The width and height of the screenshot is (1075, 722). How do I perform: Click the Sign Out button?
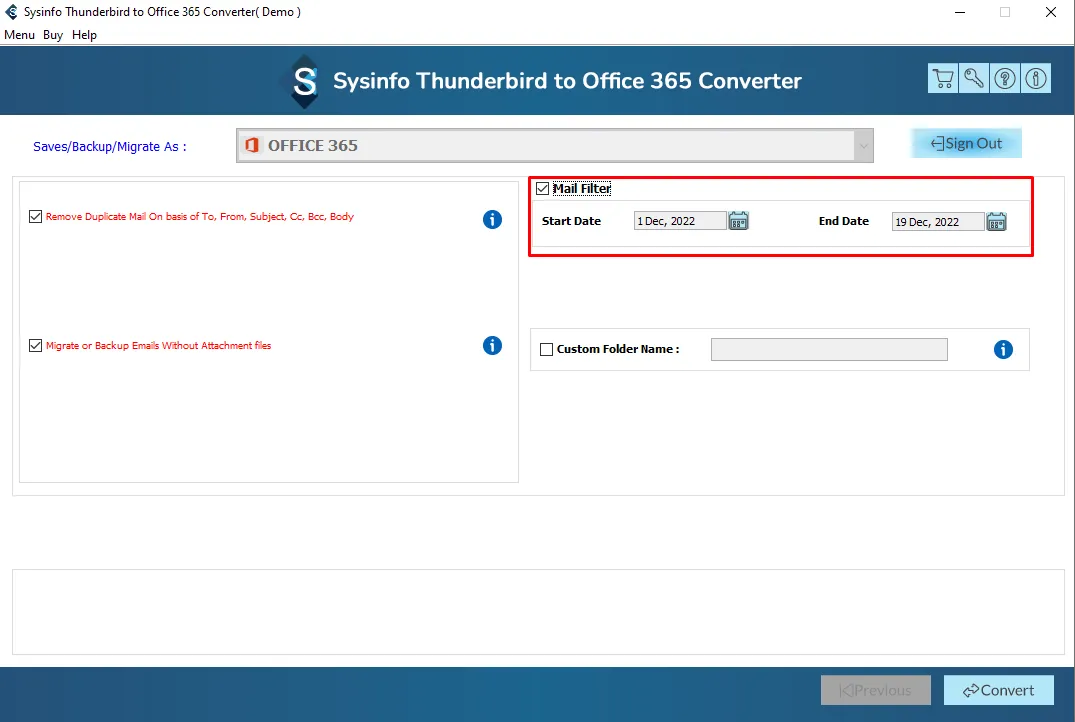pos(966,143)
